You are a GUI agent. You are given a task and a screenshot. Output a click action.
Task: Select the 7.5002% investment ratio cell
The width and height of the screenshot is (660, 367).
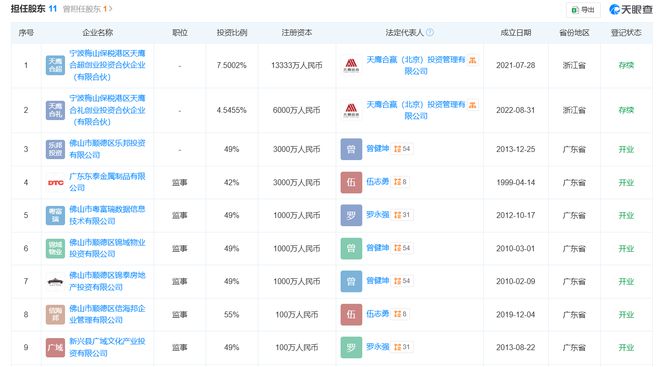[232, 65]
